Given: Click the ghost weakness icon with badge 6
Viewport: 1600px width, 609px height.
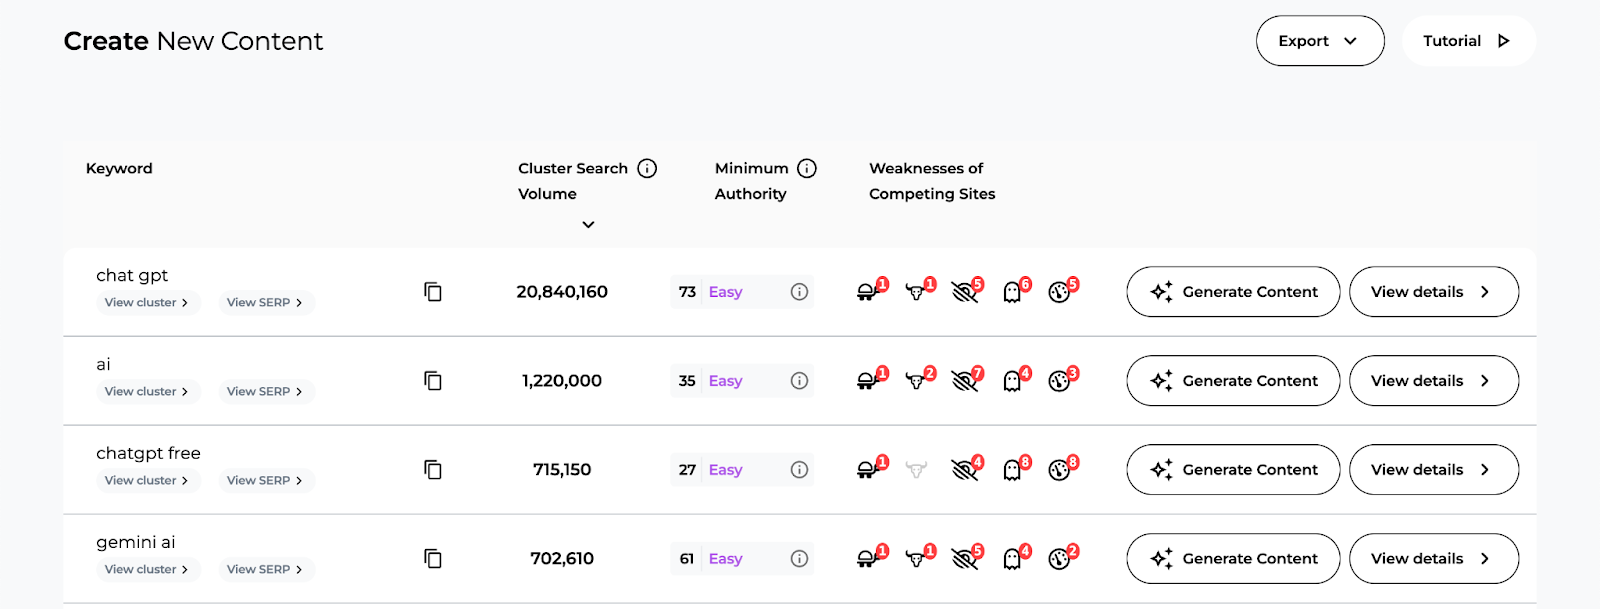Looking at the screenshot, I should (1012, 292).
